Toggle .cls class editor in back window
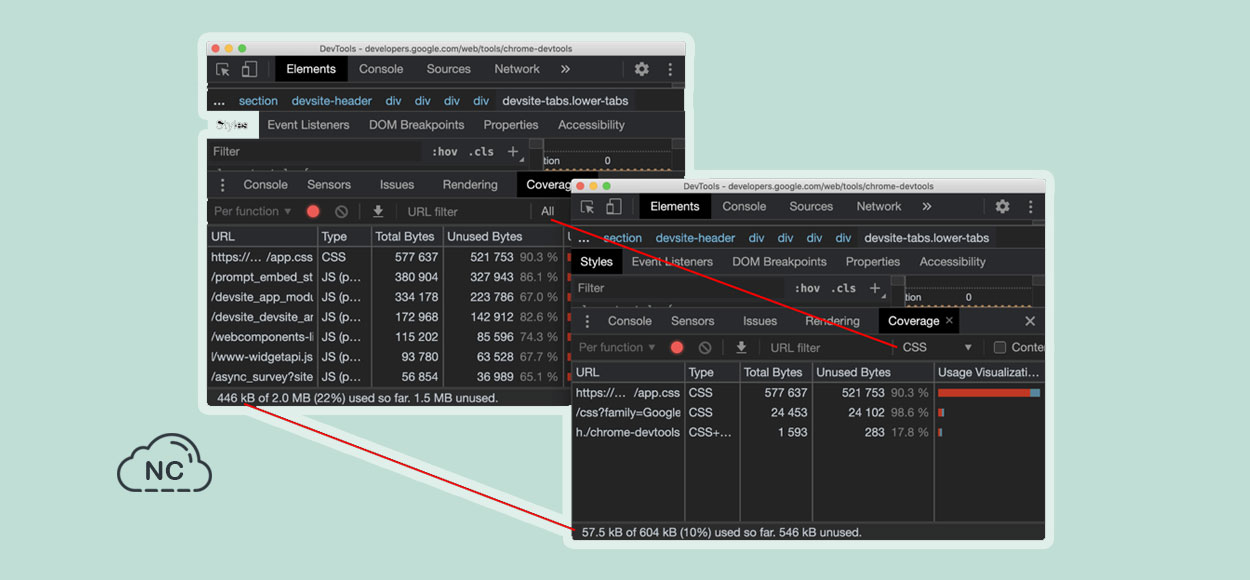The width and height of the screenshot is (1250, 580). click(x=481, y=151)
